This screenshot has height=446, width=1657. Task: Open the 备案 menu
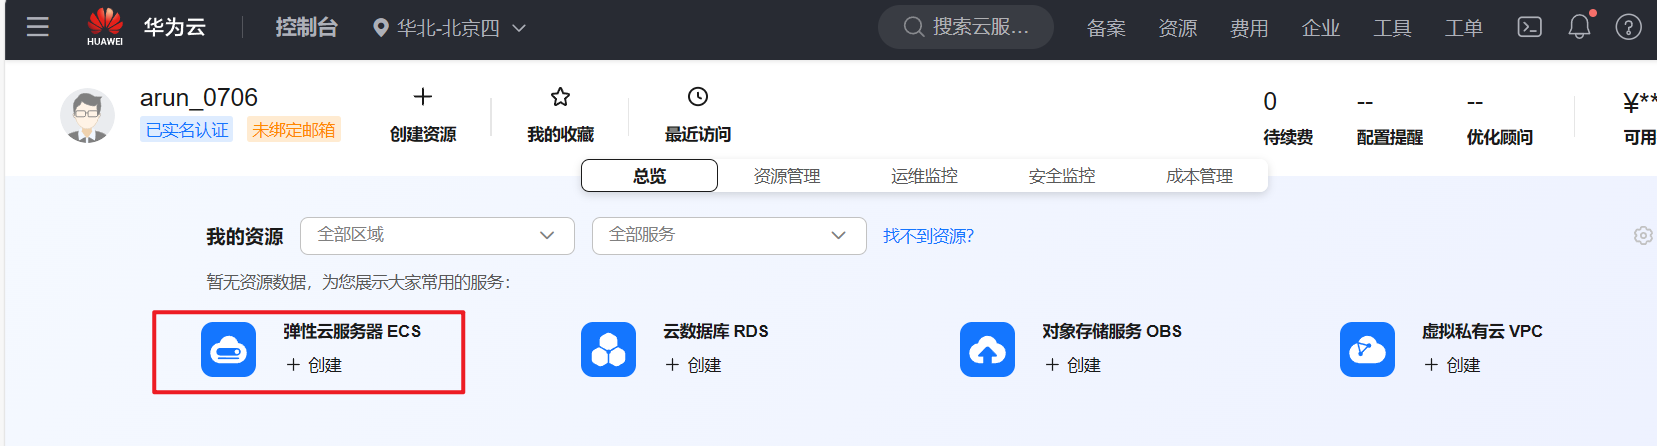point(1106,28)
